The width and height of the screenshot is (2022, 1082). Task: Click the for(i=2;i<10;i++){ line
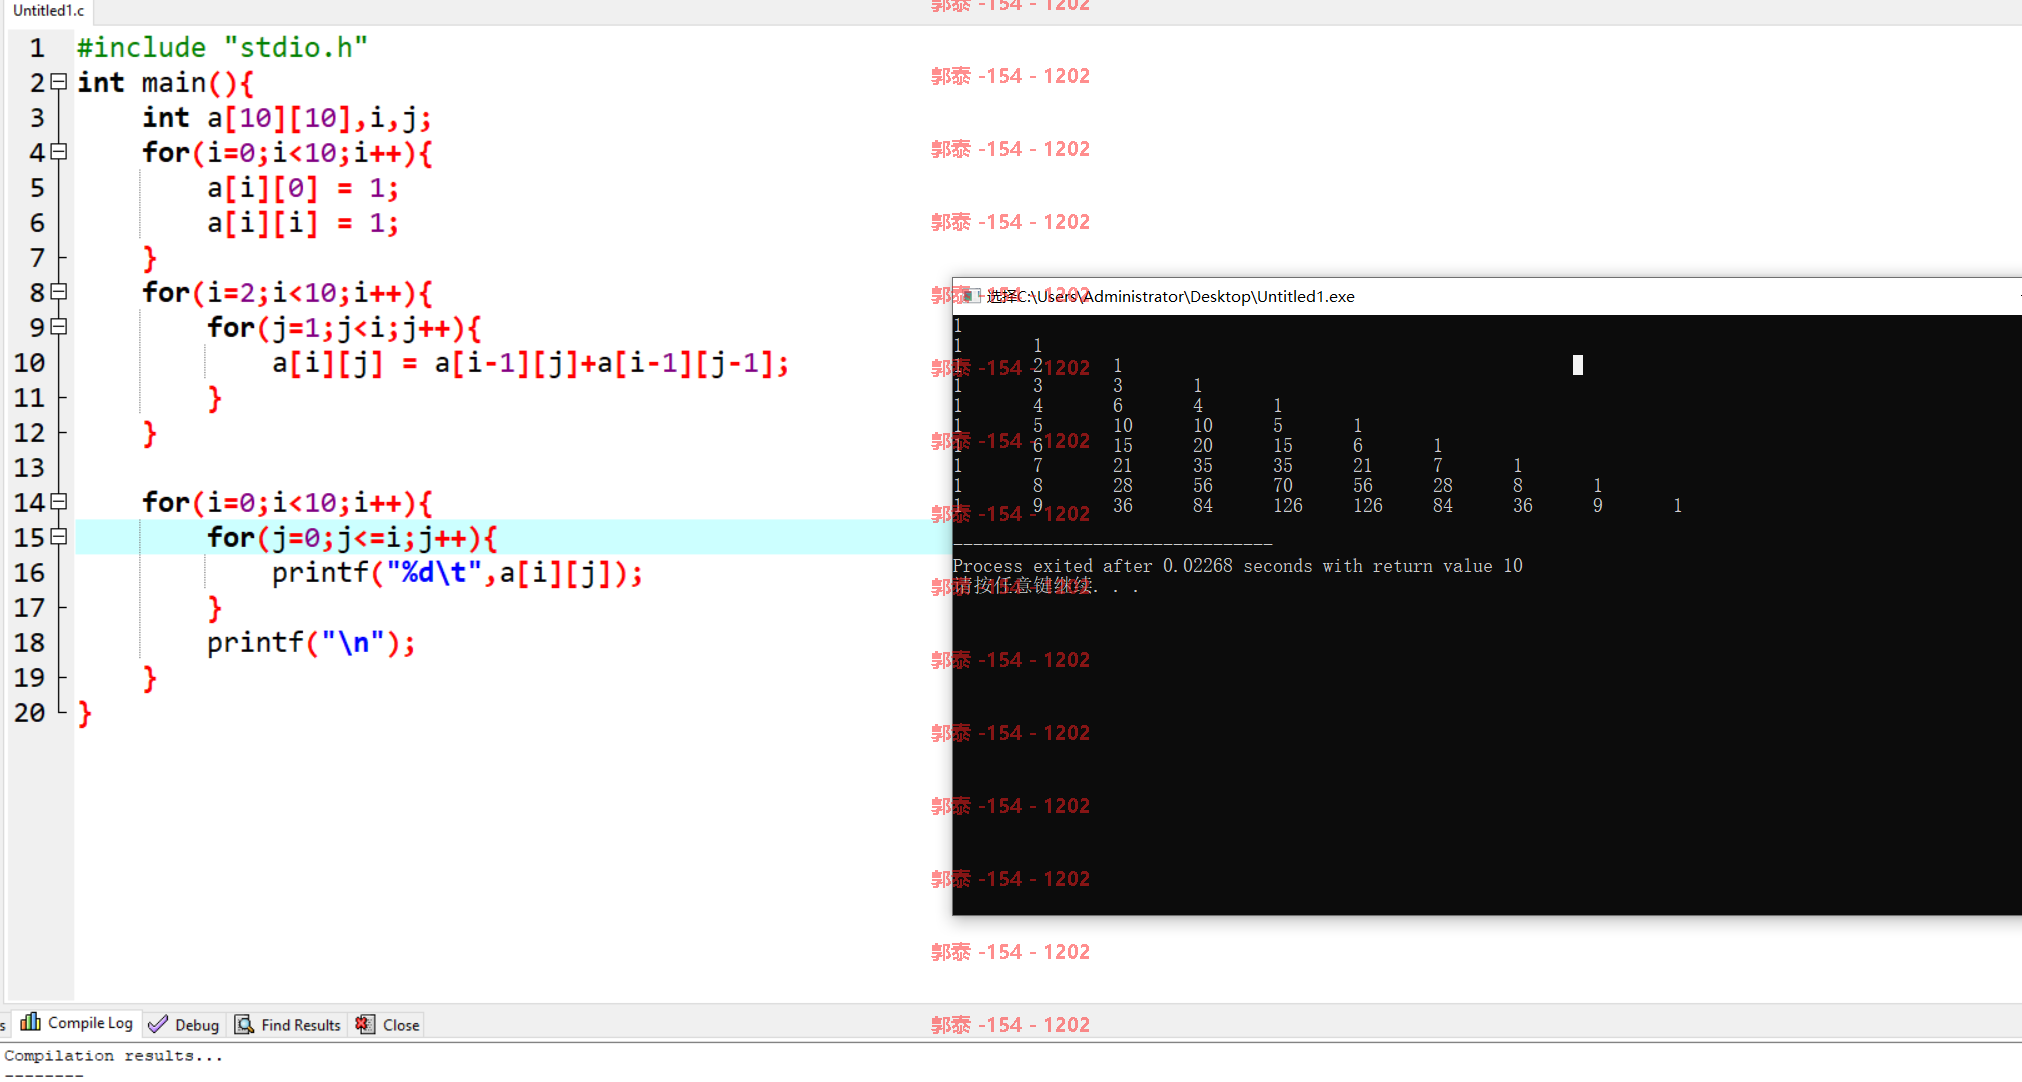(287, 292)
